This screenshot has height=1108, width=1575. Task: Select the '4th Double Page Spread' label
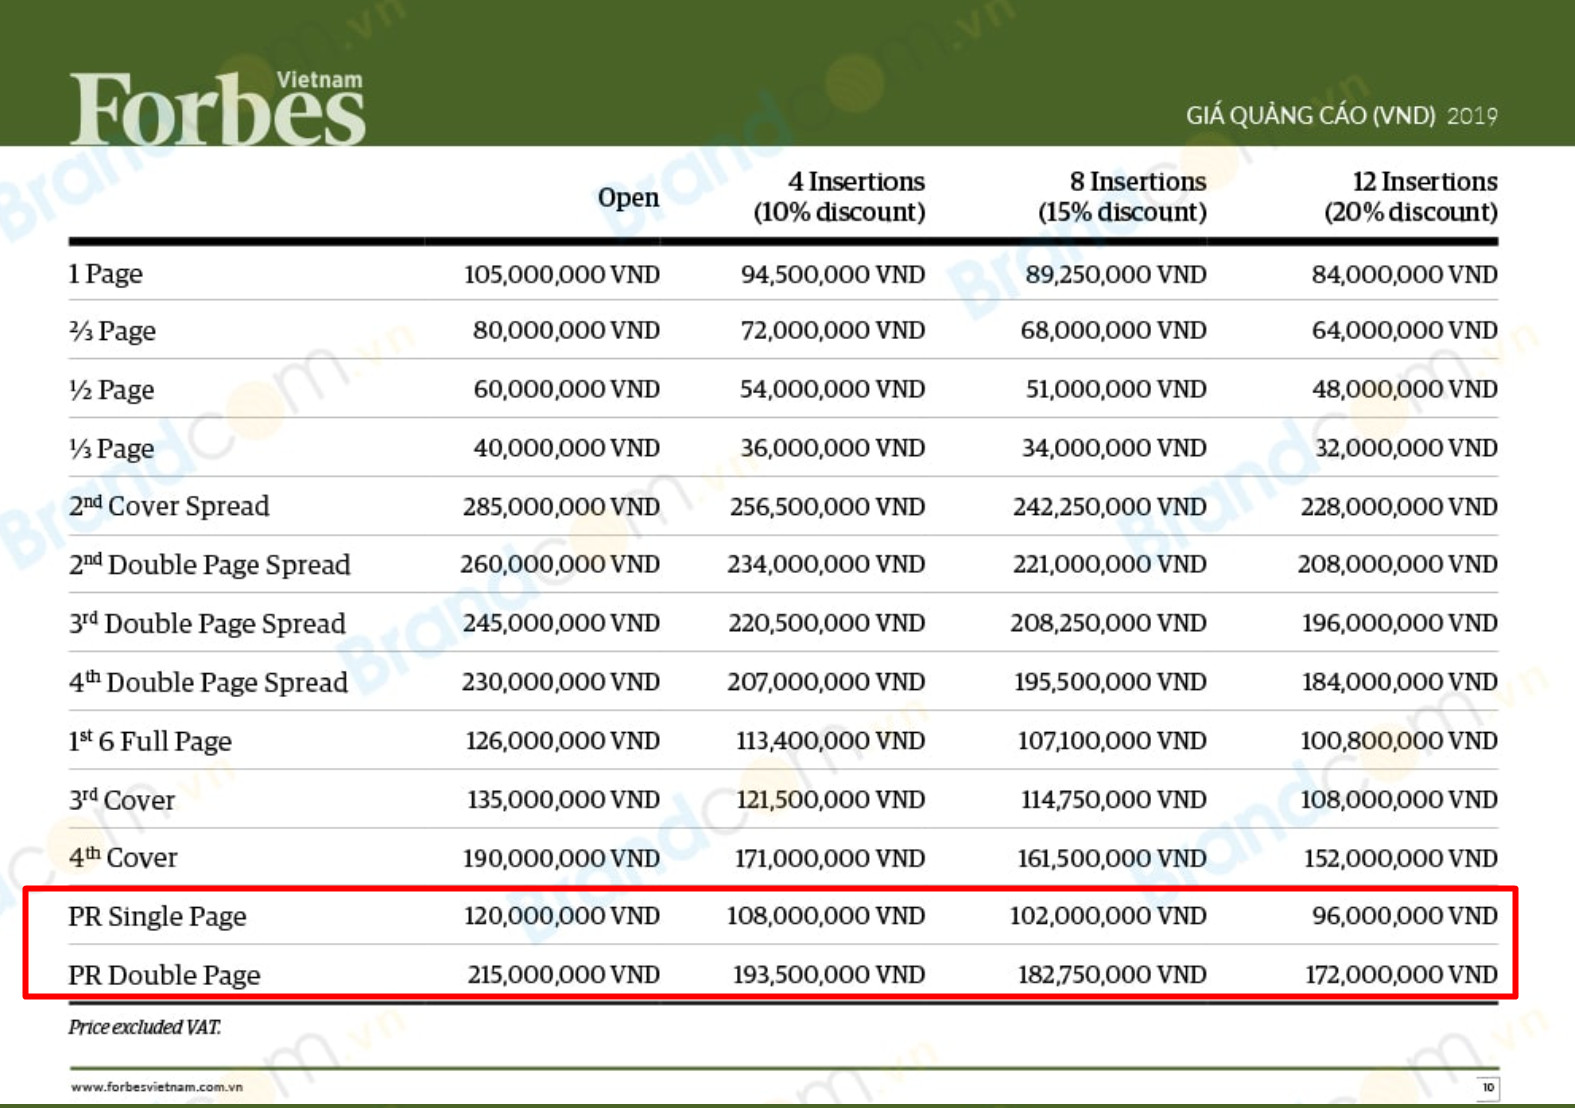click(x=208, y=682)
